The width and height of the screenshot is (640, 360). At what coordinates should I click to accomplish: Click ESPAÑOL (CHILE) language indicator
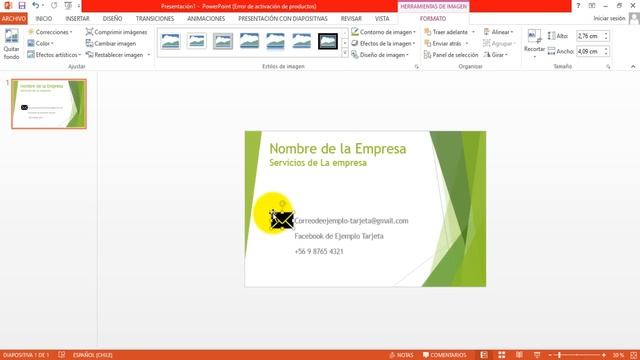(92, 355)
